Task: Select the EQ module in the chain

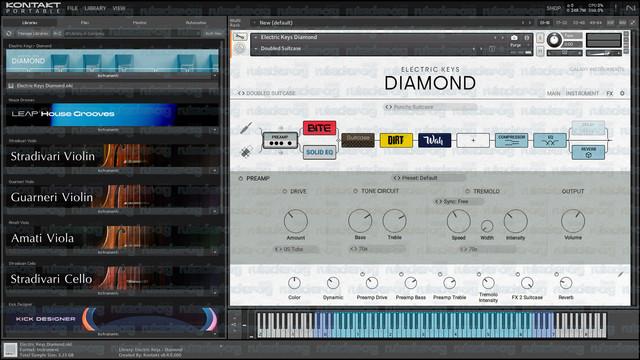Action: click(550, 140)
